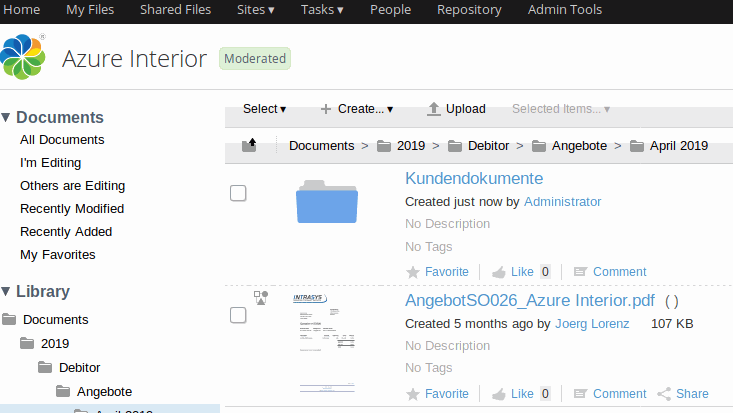Open the Kundendokumente folder link
Screen dimensions: 733x413
474,178
